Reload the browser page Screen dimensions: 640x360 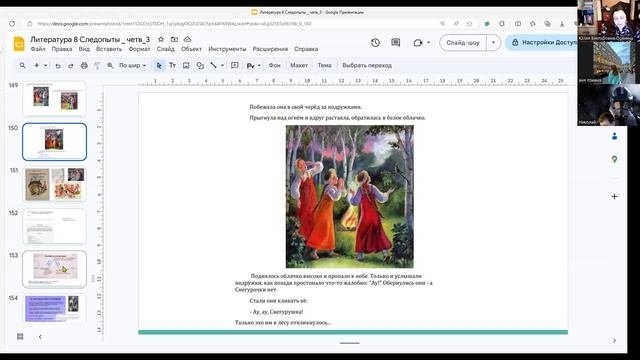(x=12, y=24)
